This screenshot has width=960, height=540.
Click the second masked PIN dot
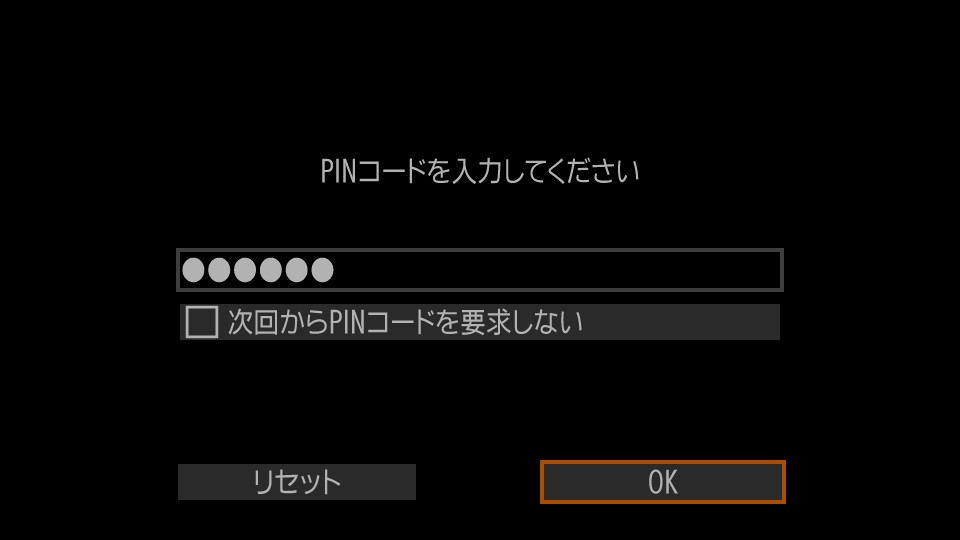[219, 270]
